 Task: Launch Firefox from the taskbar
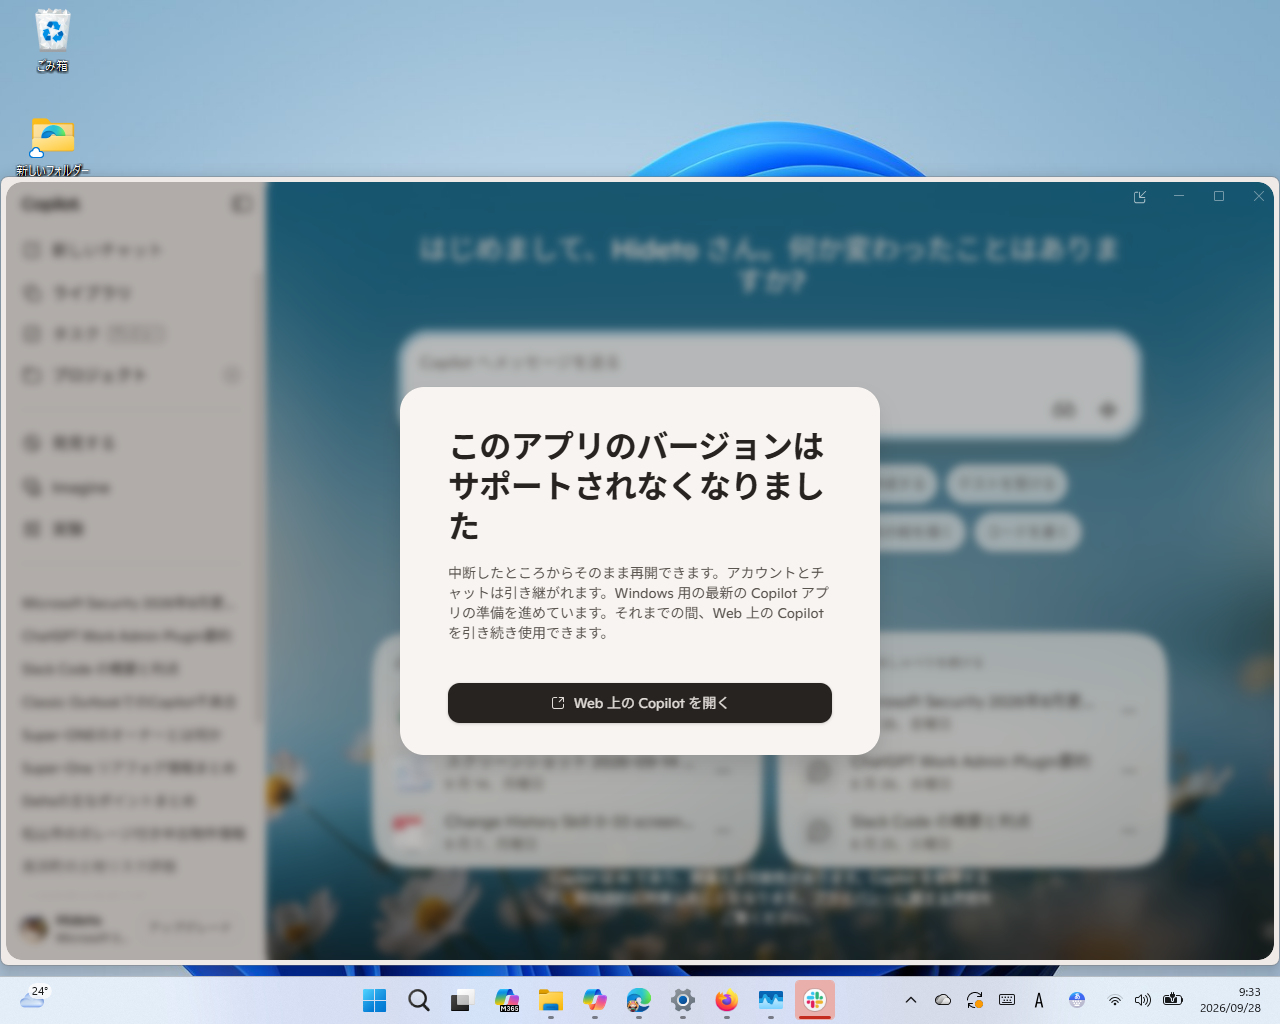click(727, 1000)
